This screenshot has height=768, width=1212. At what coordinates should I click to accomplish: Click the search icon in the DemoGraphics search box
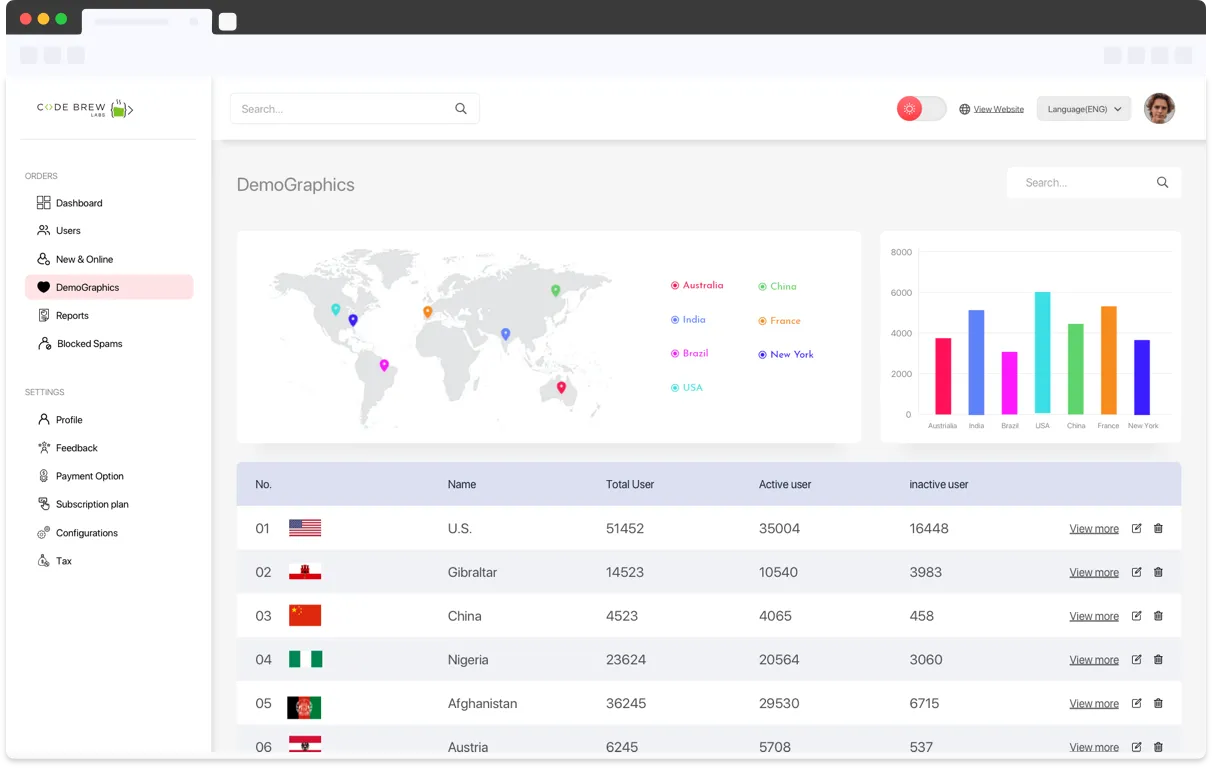point(1162,183)
